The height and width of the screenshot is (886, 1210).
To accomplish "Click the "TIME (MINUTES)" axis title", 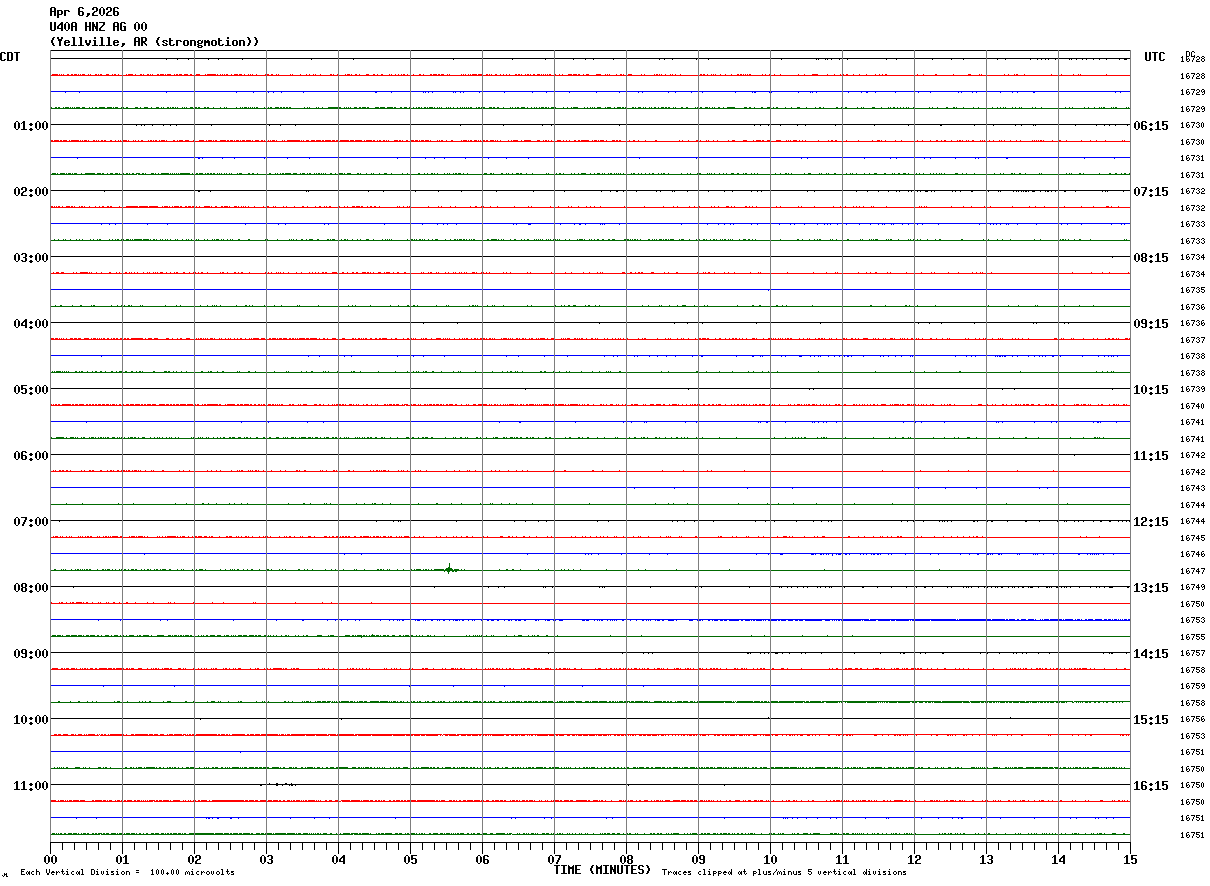I will coord(602,870).
